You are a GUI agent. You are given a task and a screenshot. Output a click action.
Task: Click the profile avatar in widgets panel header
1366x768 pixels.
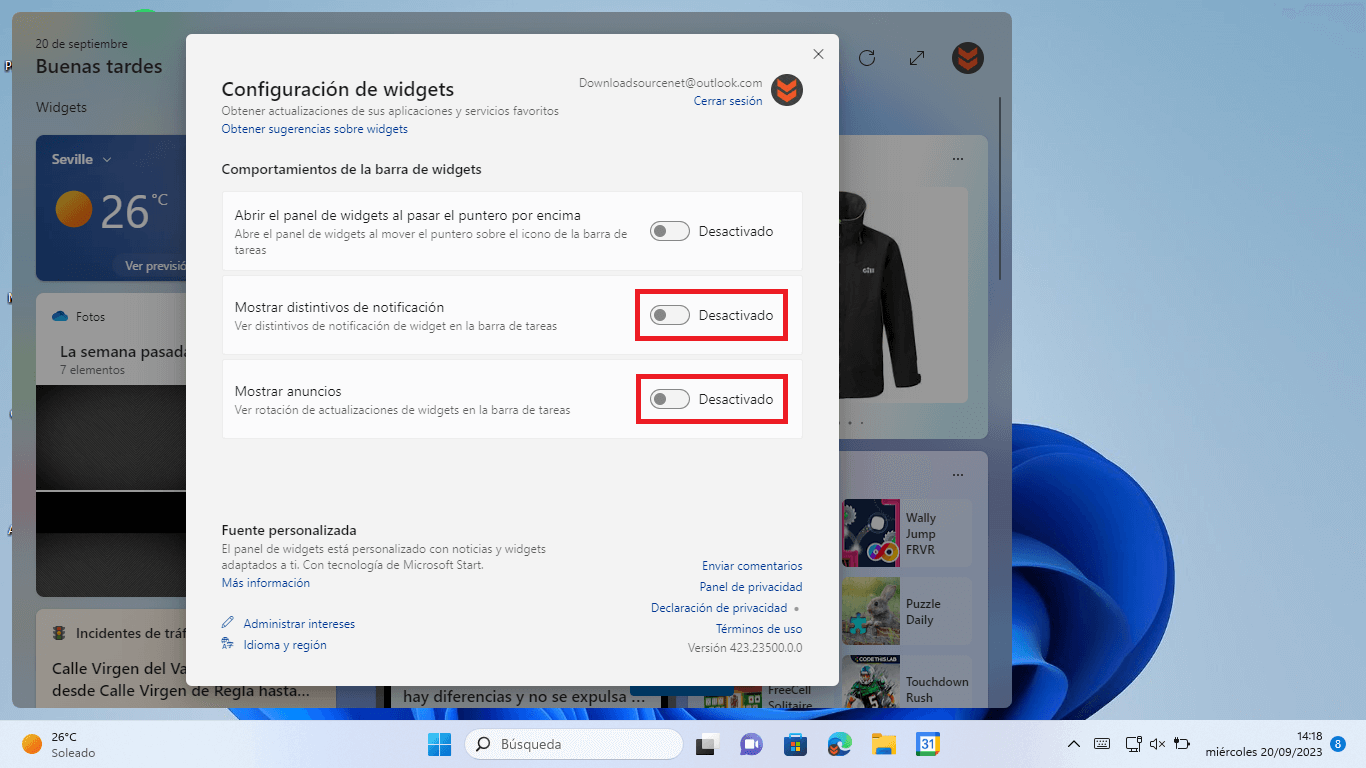click(968, 58)
